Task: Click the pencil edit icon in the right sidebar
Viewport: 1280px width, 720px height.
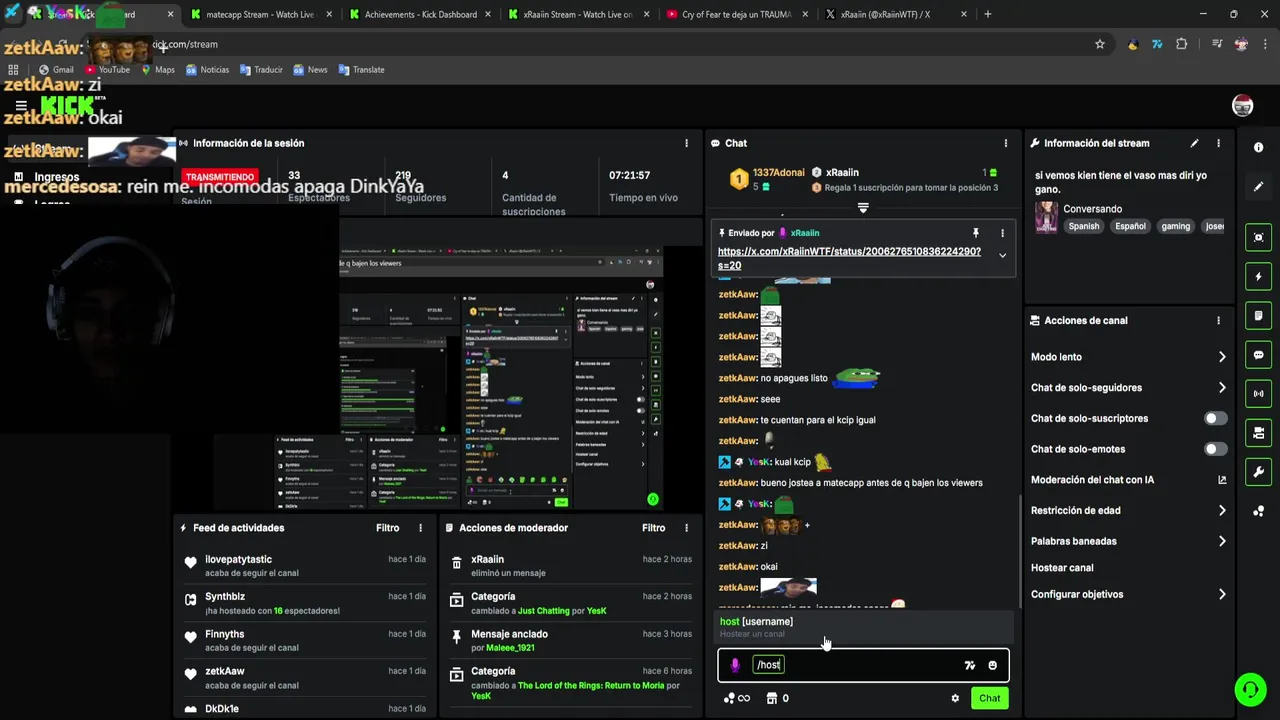Action: pos(1258,187)
